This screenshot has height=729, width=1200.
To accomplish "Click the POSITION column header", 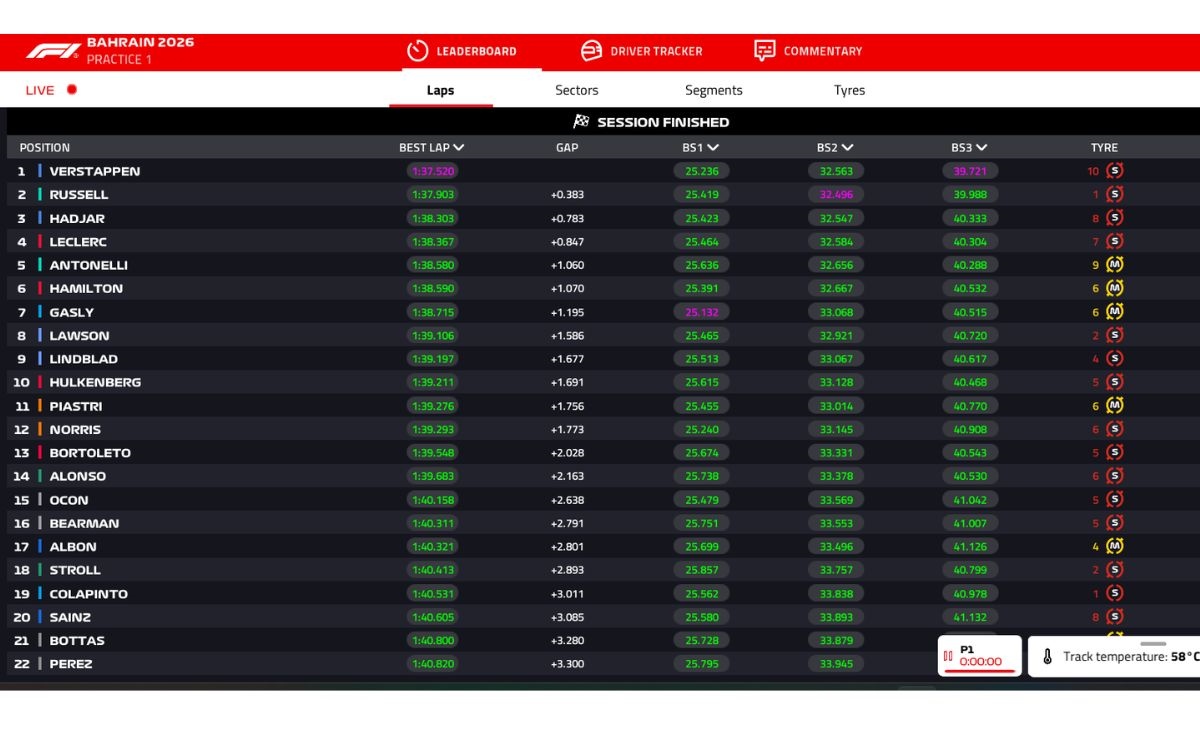I will 45,147.
